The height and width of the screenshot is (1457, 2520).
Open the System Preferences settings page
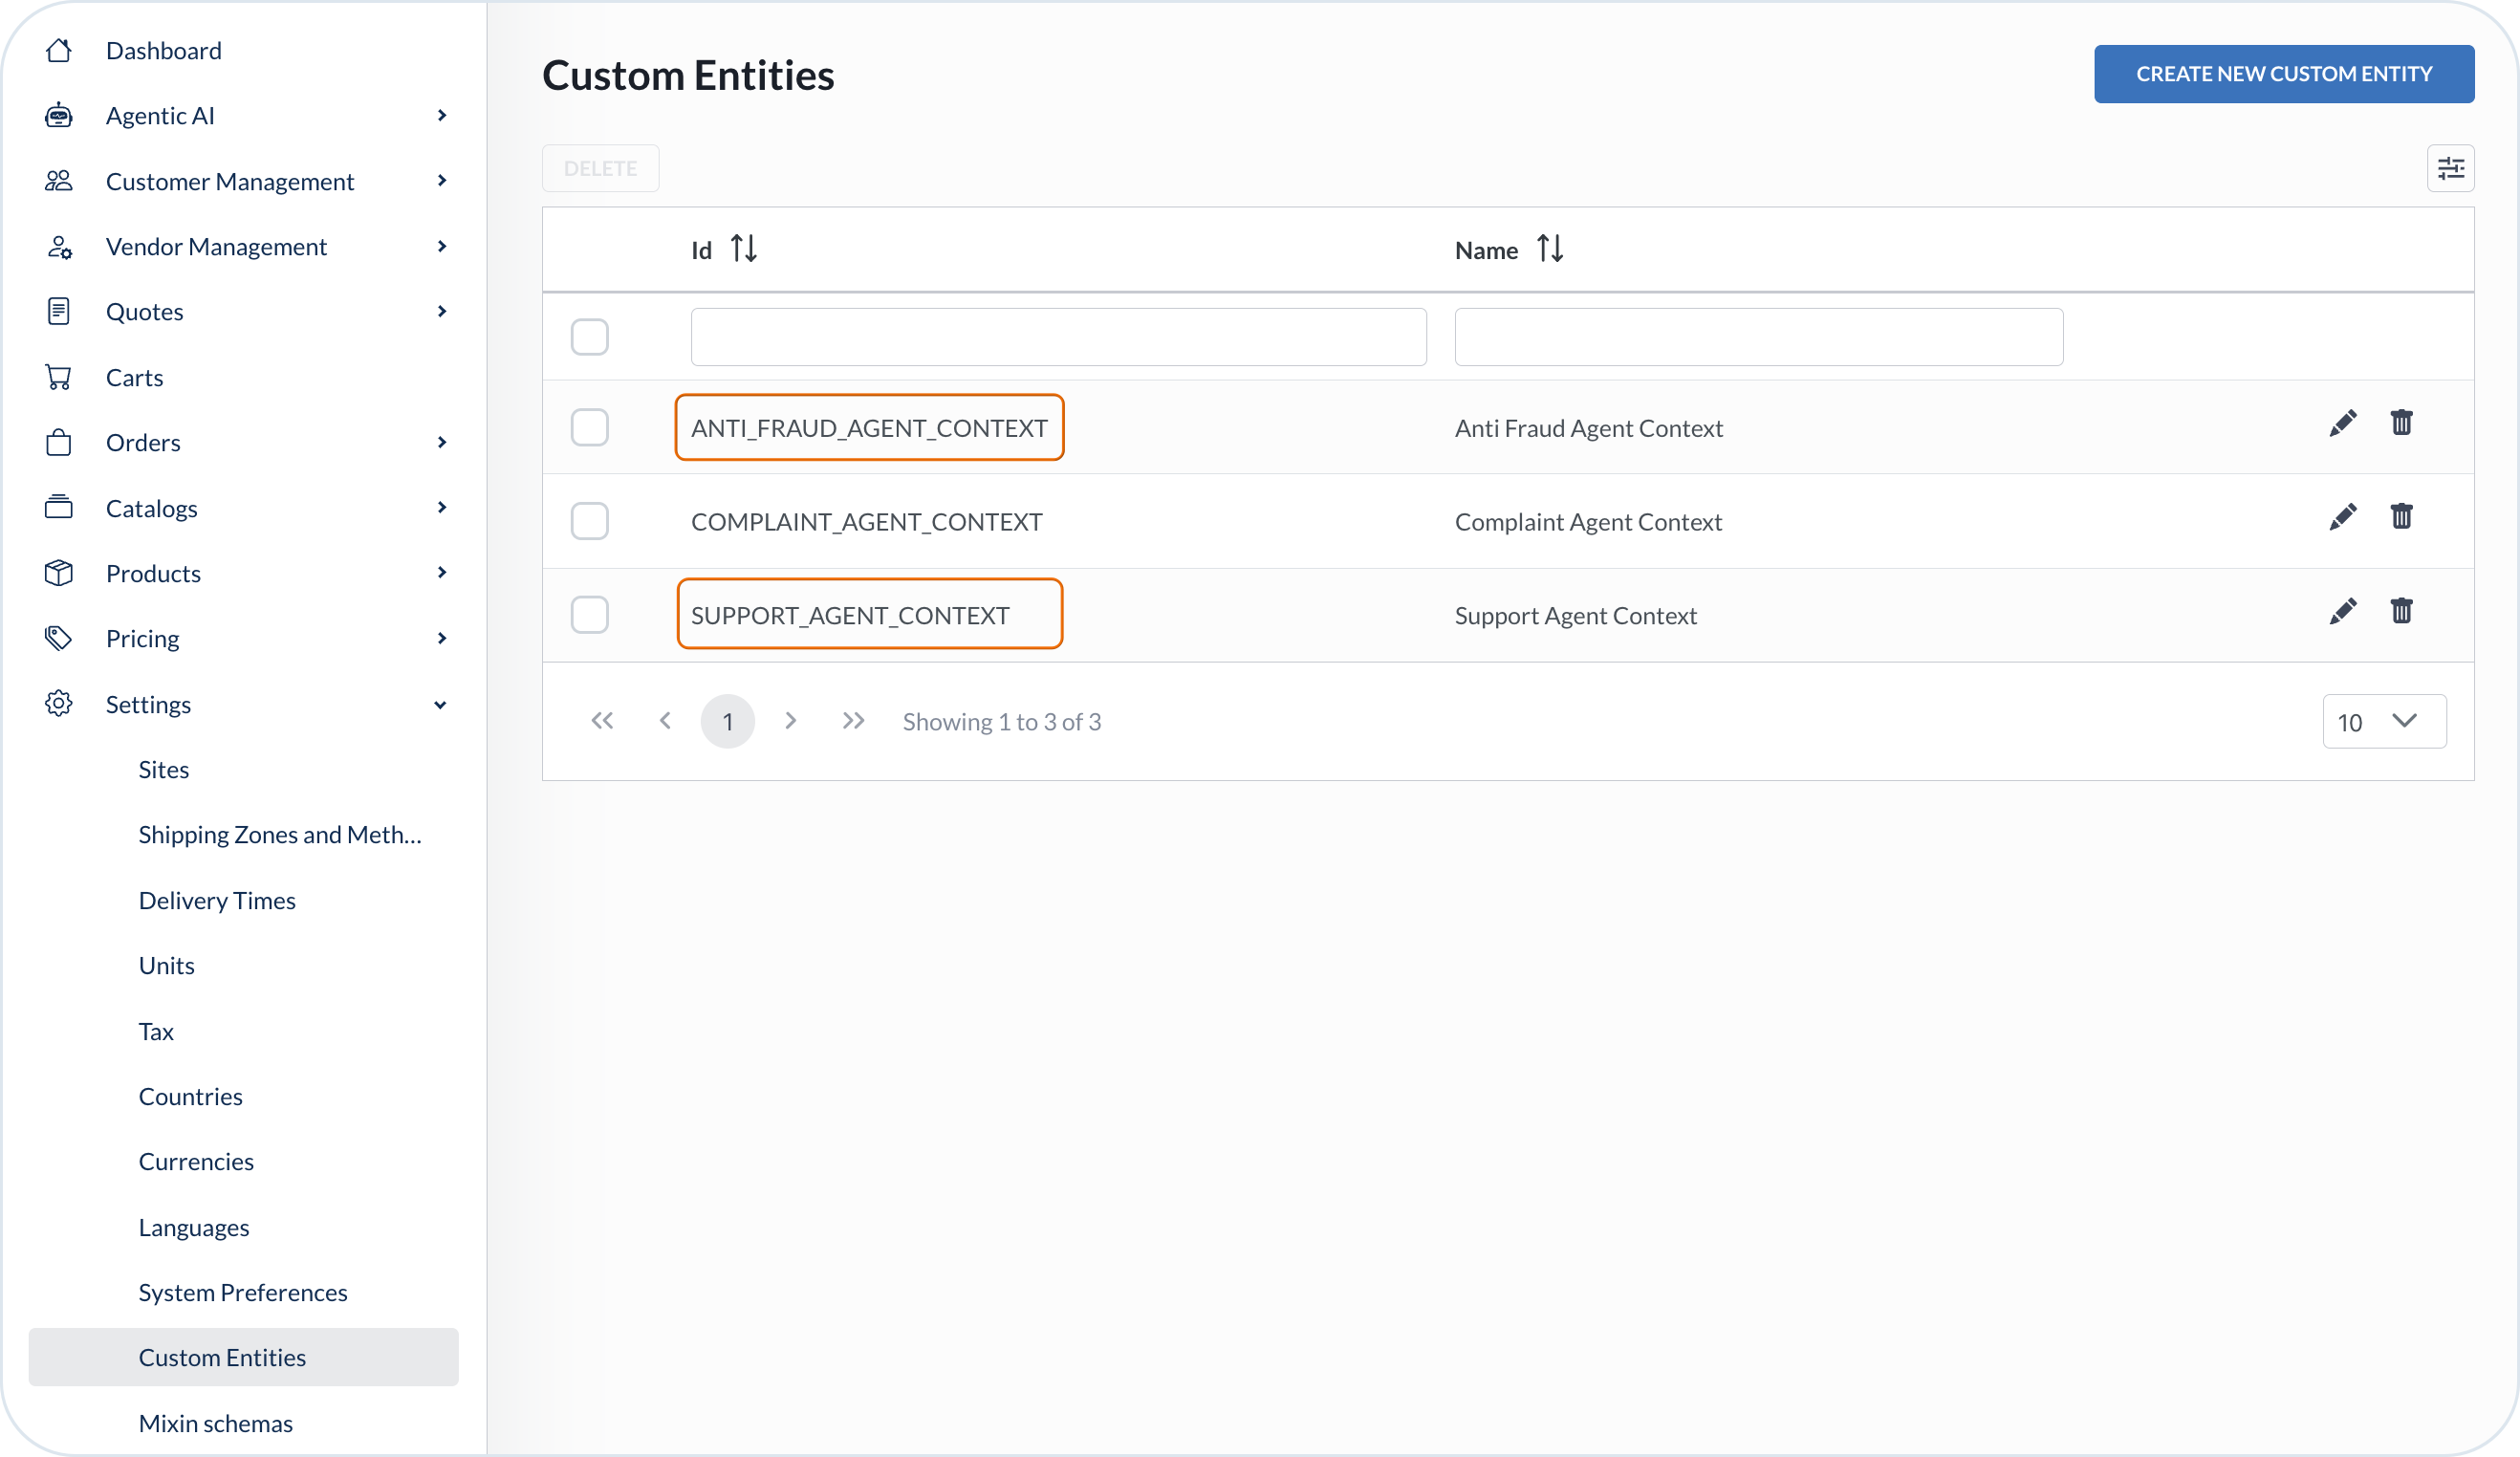click(x=243, y=1292)
